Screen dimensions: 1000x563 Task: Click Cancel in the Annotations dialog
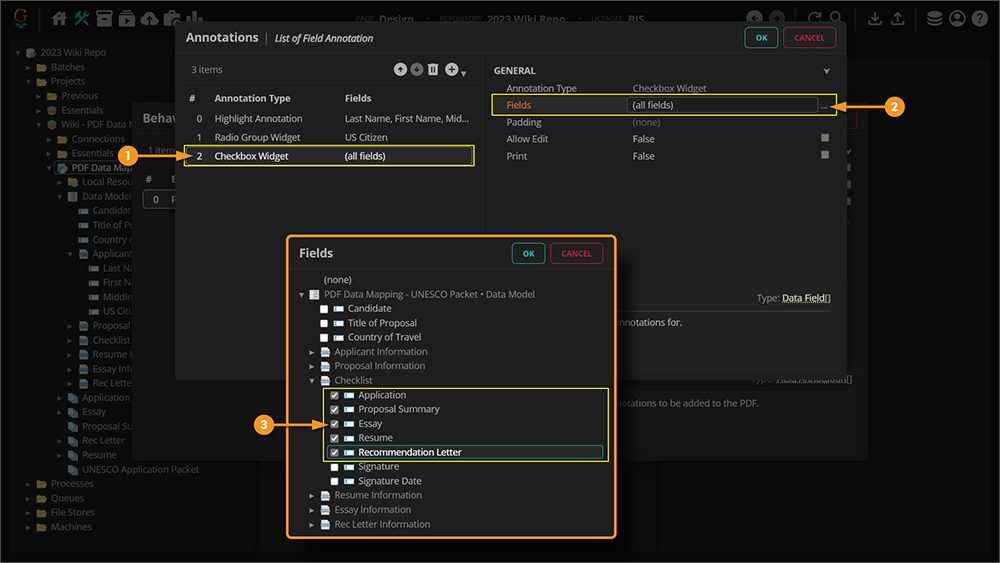tap(809, 38)
